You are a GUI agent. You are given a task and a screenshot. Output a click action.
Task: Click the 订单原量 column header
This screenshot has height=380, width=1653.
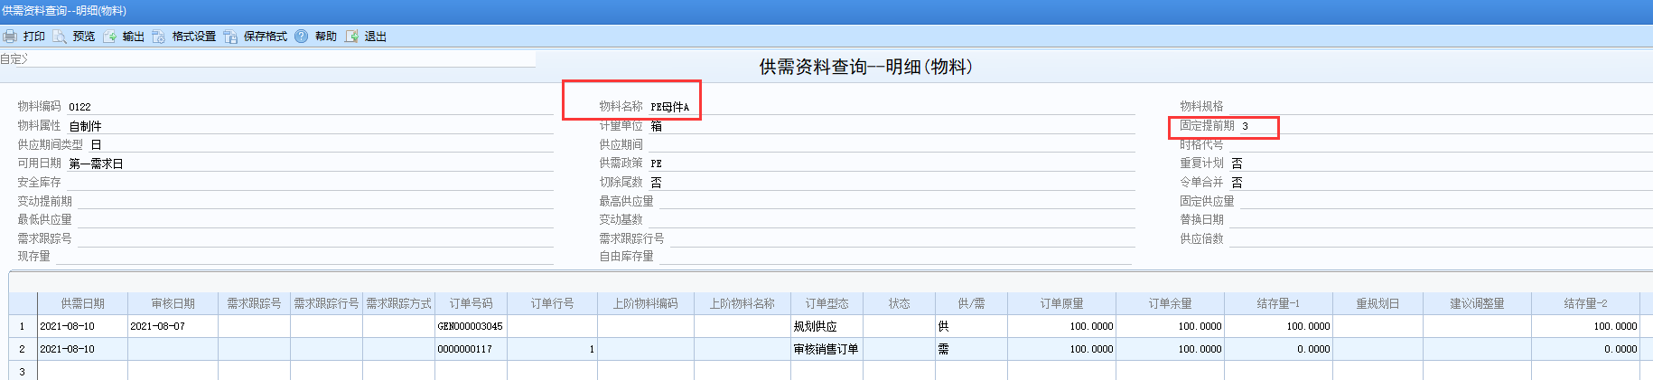tap(1061, 303)
